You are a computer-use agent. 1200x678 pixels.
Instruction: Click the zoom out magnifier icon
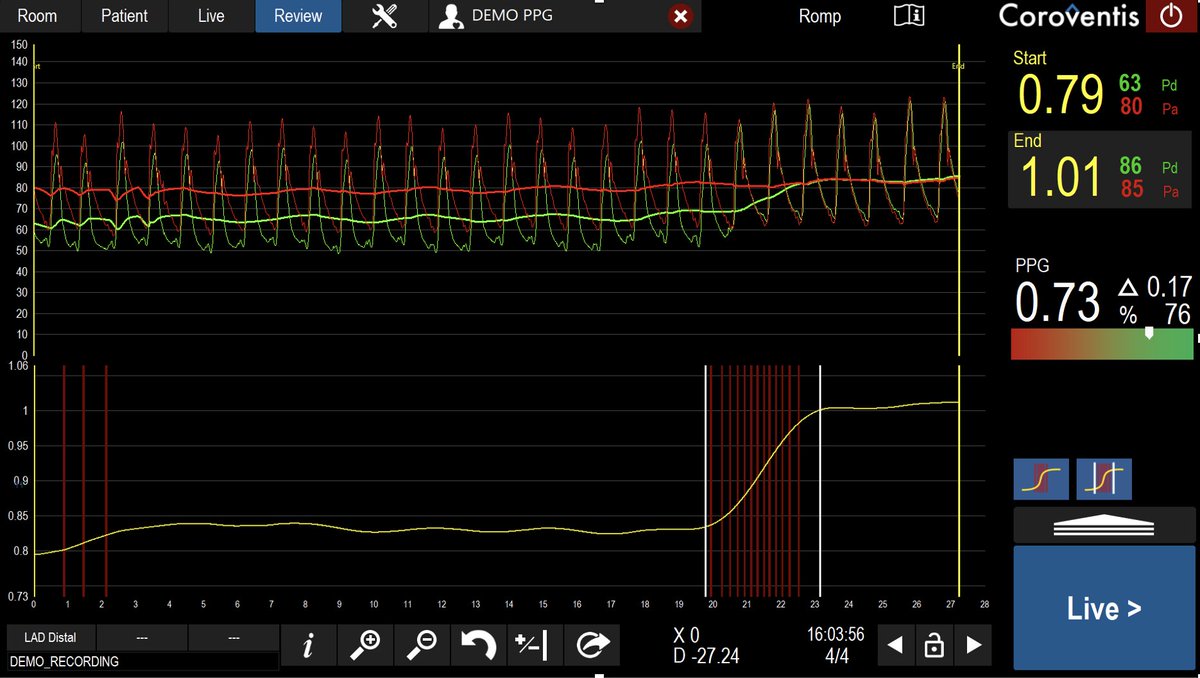tap(422, 646)
